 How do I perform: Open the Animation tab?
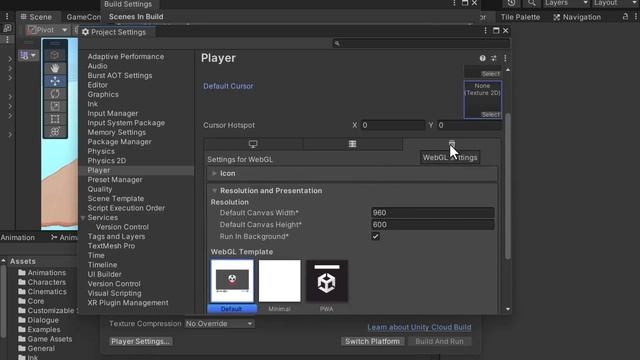click(18, 238)
